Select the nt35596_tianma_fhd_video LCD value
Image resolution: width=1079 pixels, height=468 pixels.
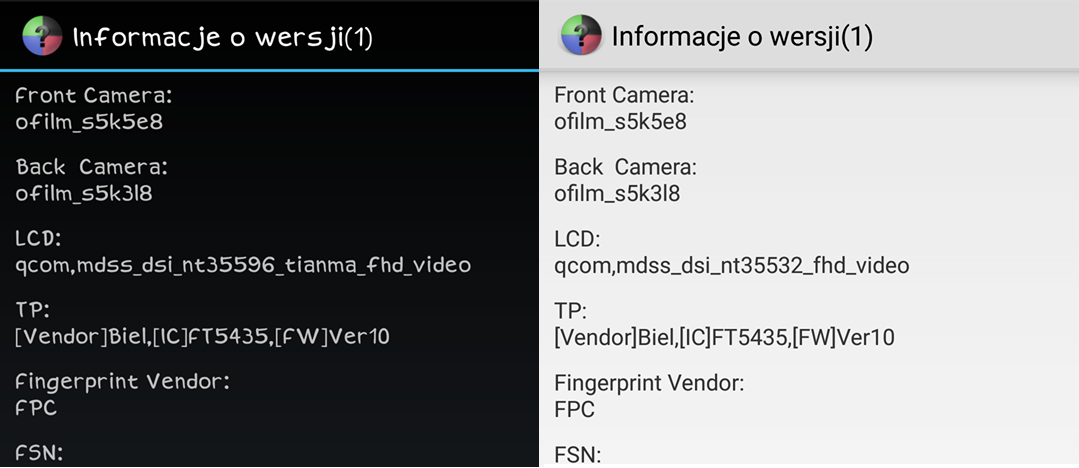[x=243, y=265]
